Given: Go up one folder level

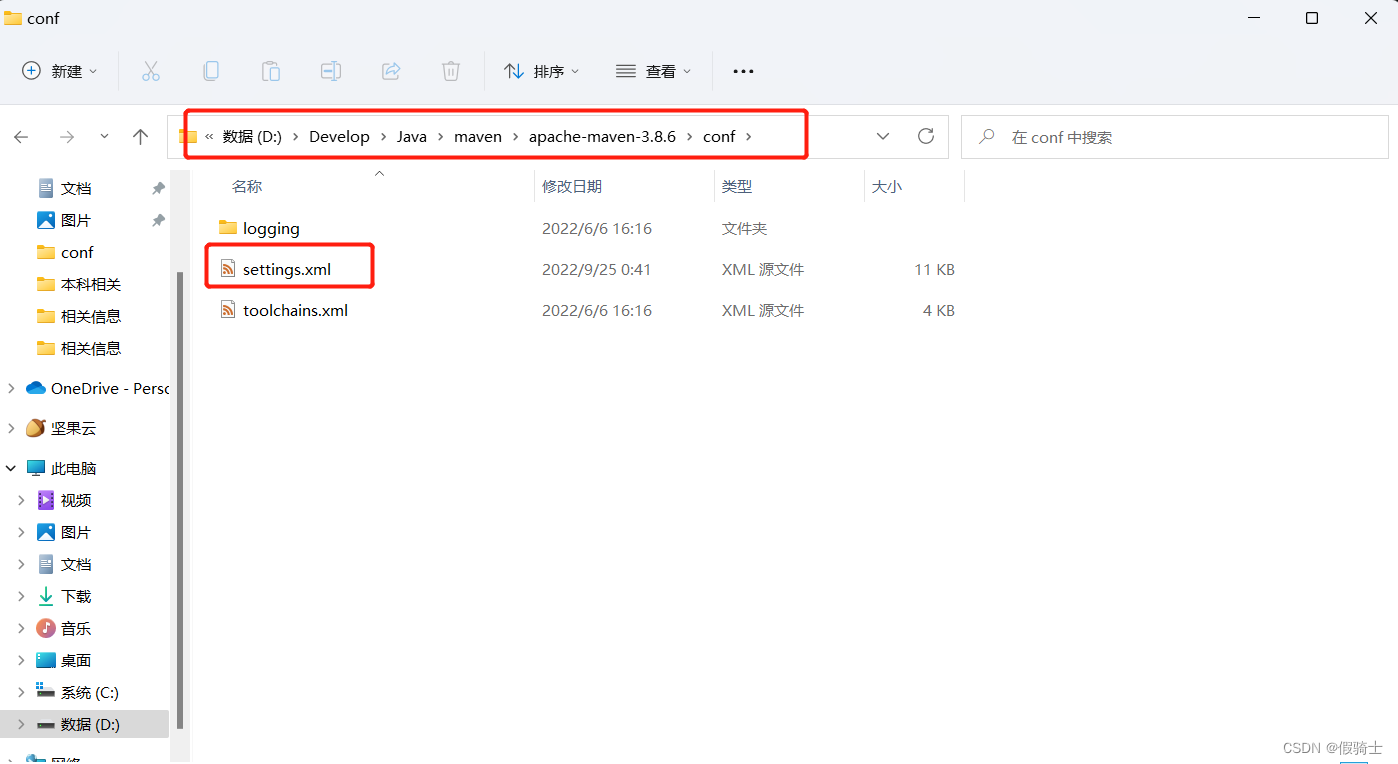Looking at the screenshot, I should click(x=141, y=137).
